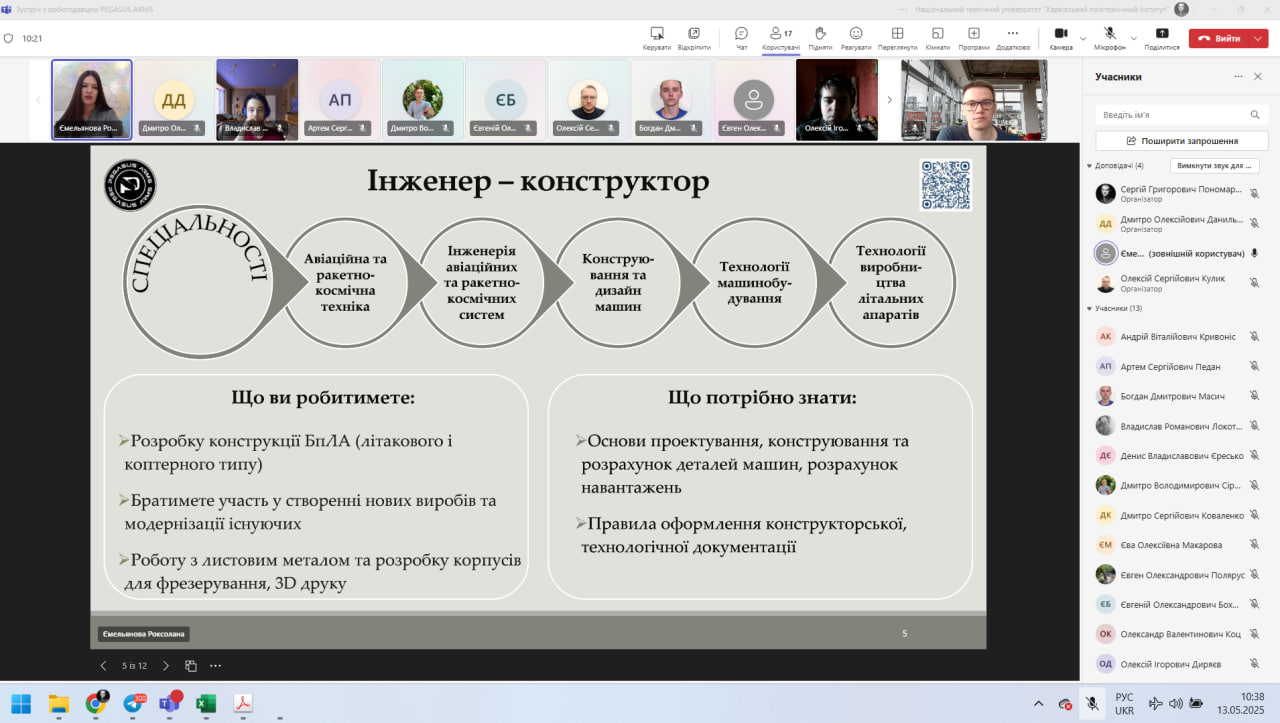The height and width of the screenshot is (723, 1280).
Task: Raise hand with the Підняти button
Action: pyautogui.click(x=820, y=38)
